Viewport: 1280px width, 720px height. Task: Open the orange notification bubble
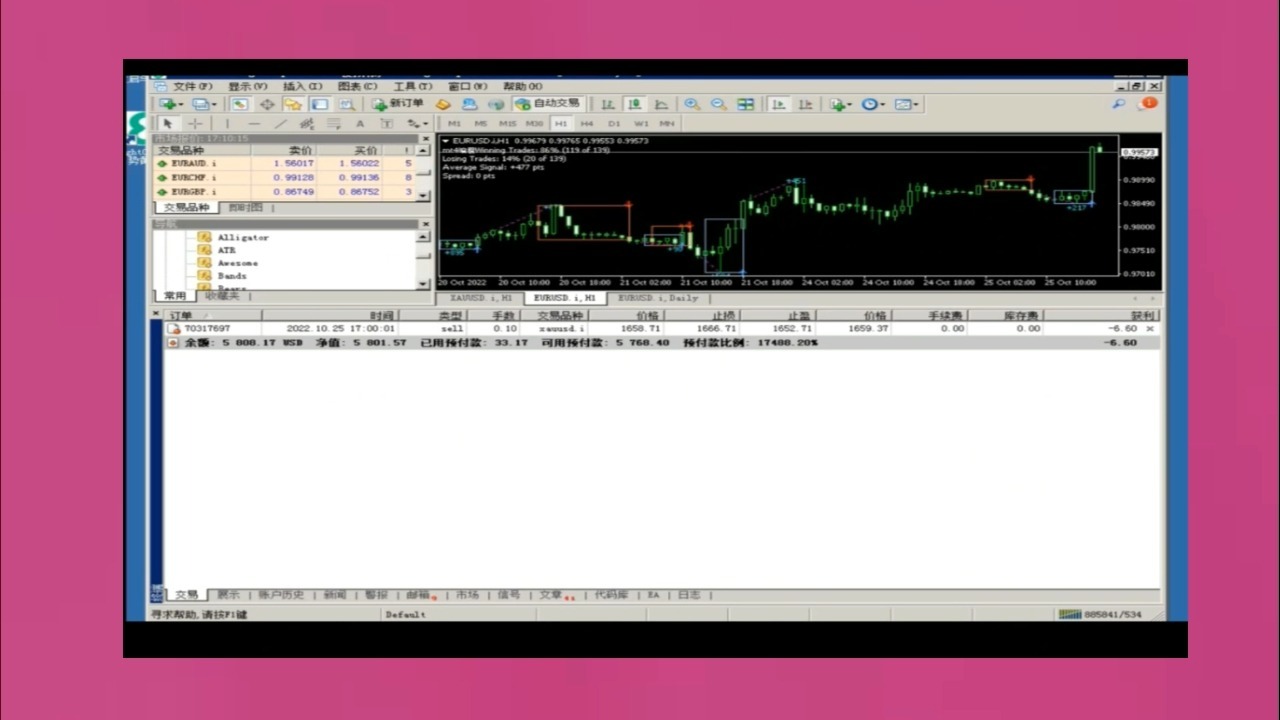point(1149,103)
